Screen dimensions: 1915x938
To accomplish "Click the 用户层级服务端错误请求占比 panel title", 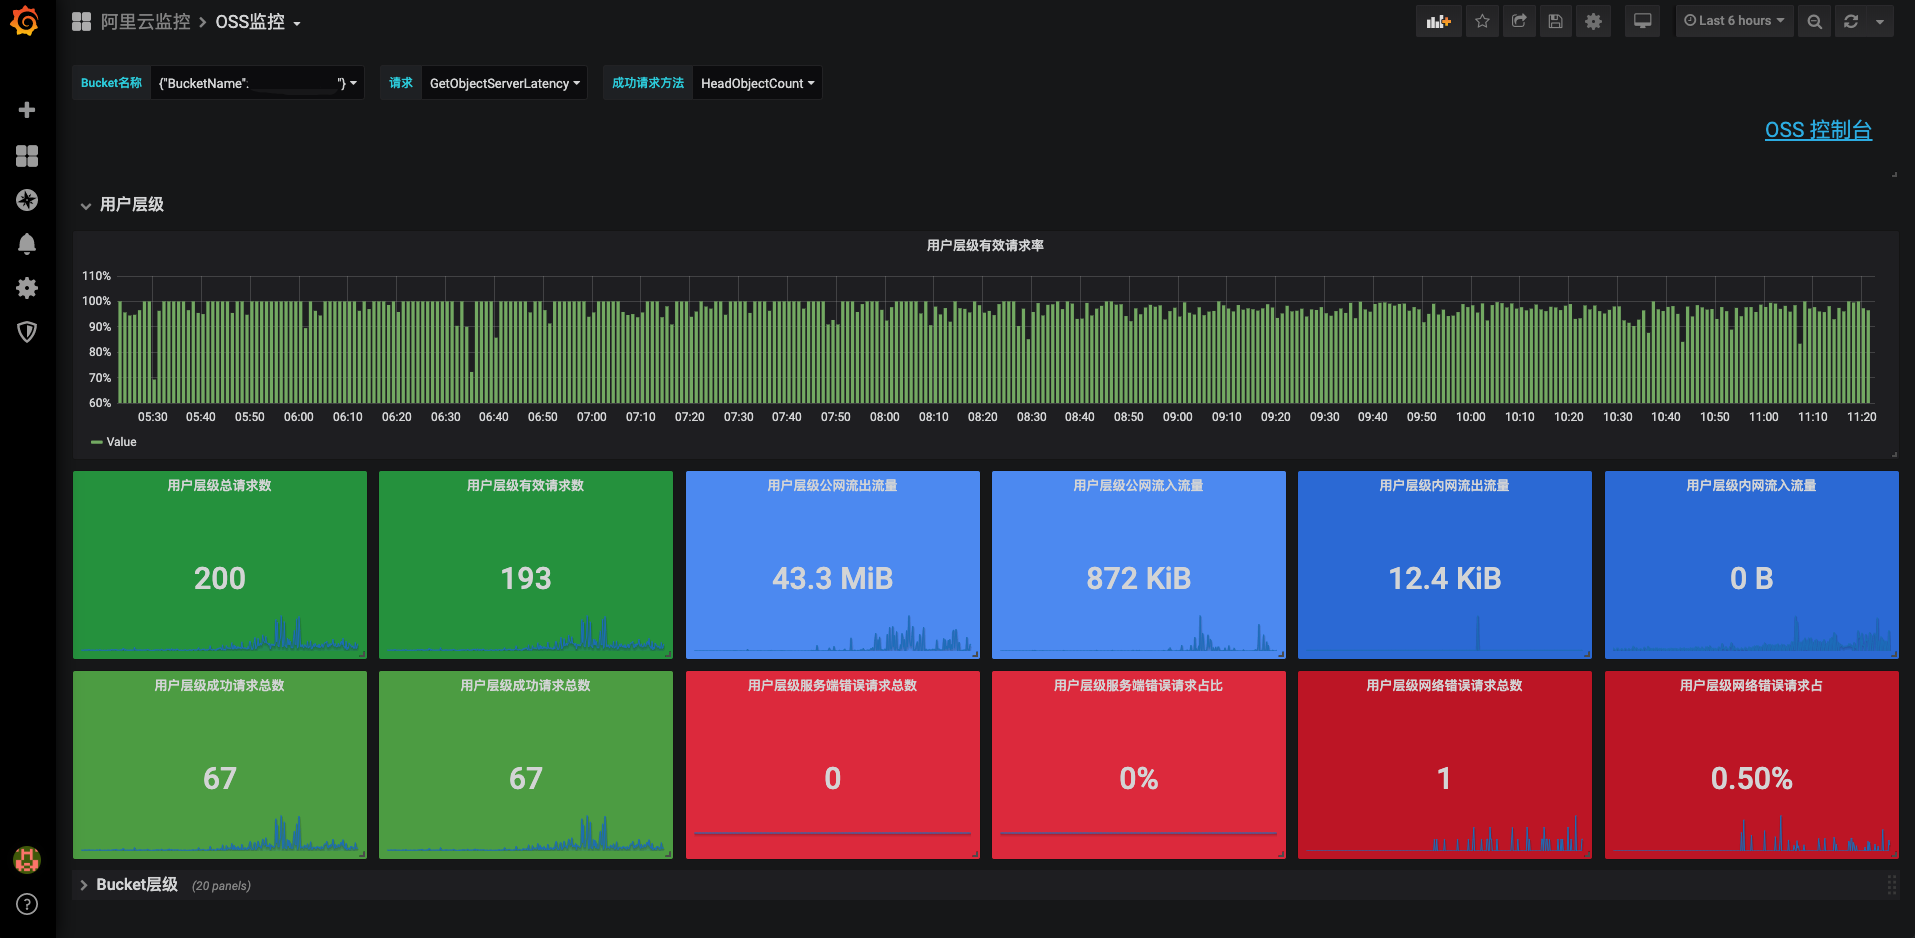I will [1138, 685].
